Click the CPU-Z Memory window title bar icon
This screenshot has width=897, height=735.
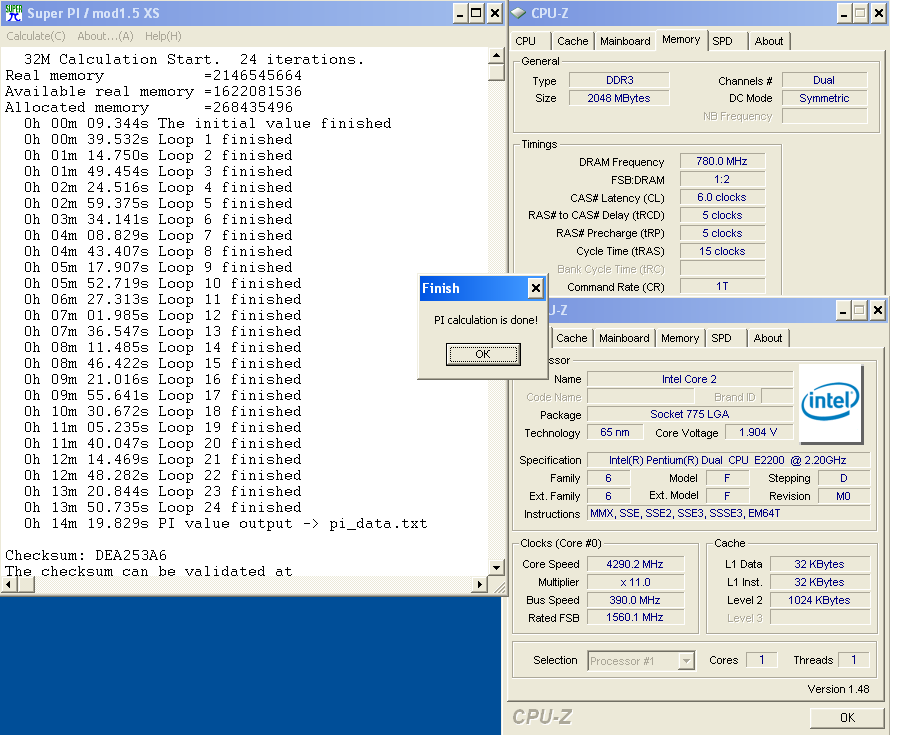(518, 13)
